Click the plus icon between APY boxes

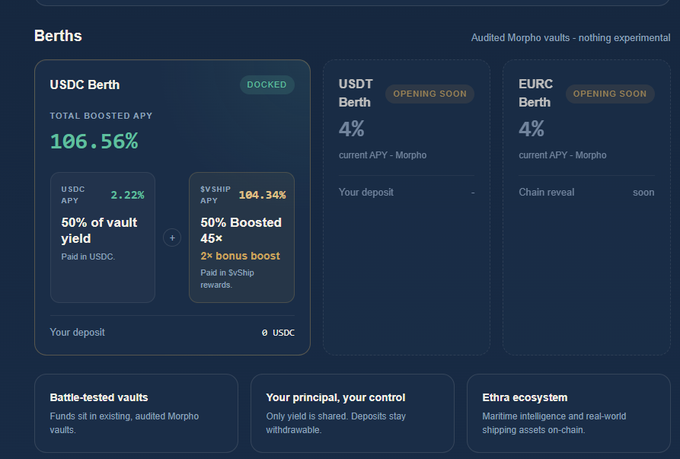click(x=172, y=238)
